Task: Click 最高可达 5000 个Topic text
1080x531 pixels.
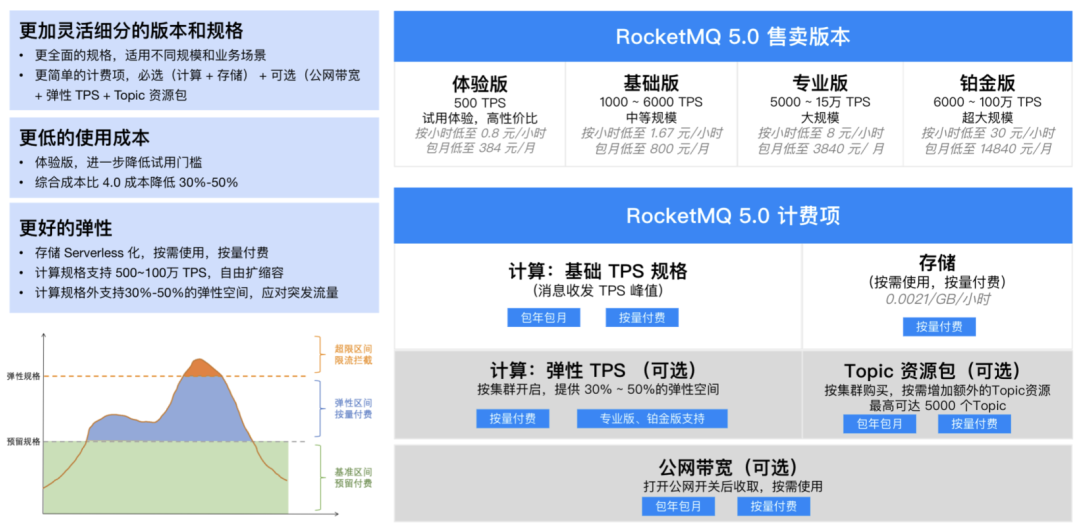Action: (x=939, y=406)
